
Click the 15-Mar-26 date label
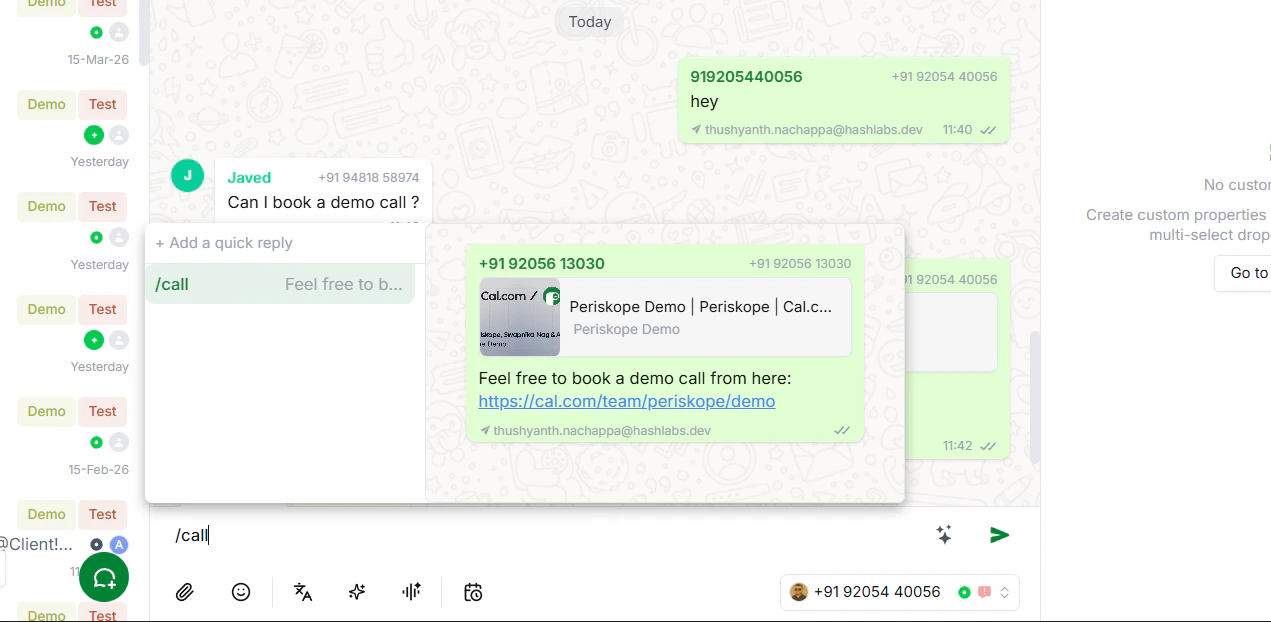pos(98,59)
